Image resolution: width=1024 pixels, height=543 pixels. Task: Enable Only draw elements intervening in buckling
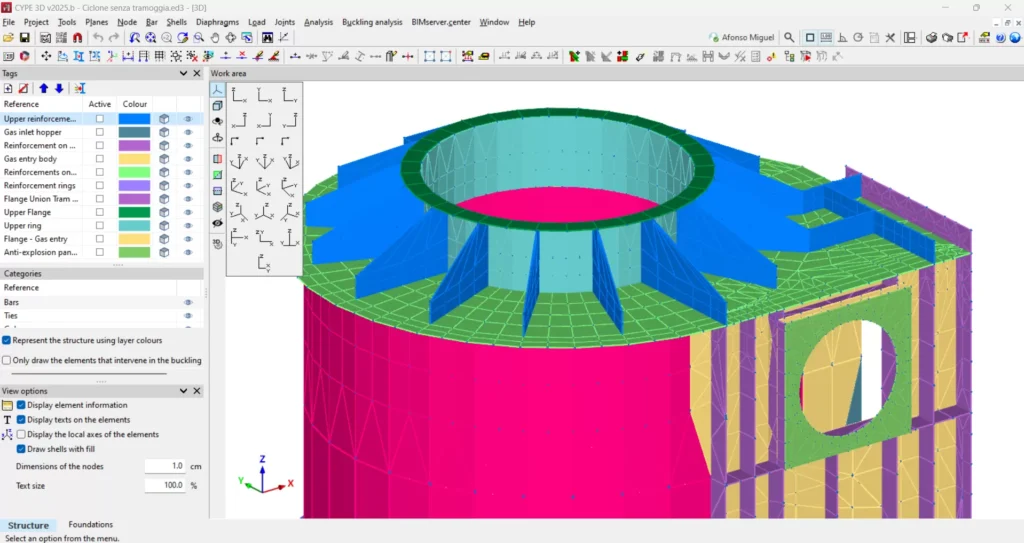pyautogui.click(x=7, y=360)
